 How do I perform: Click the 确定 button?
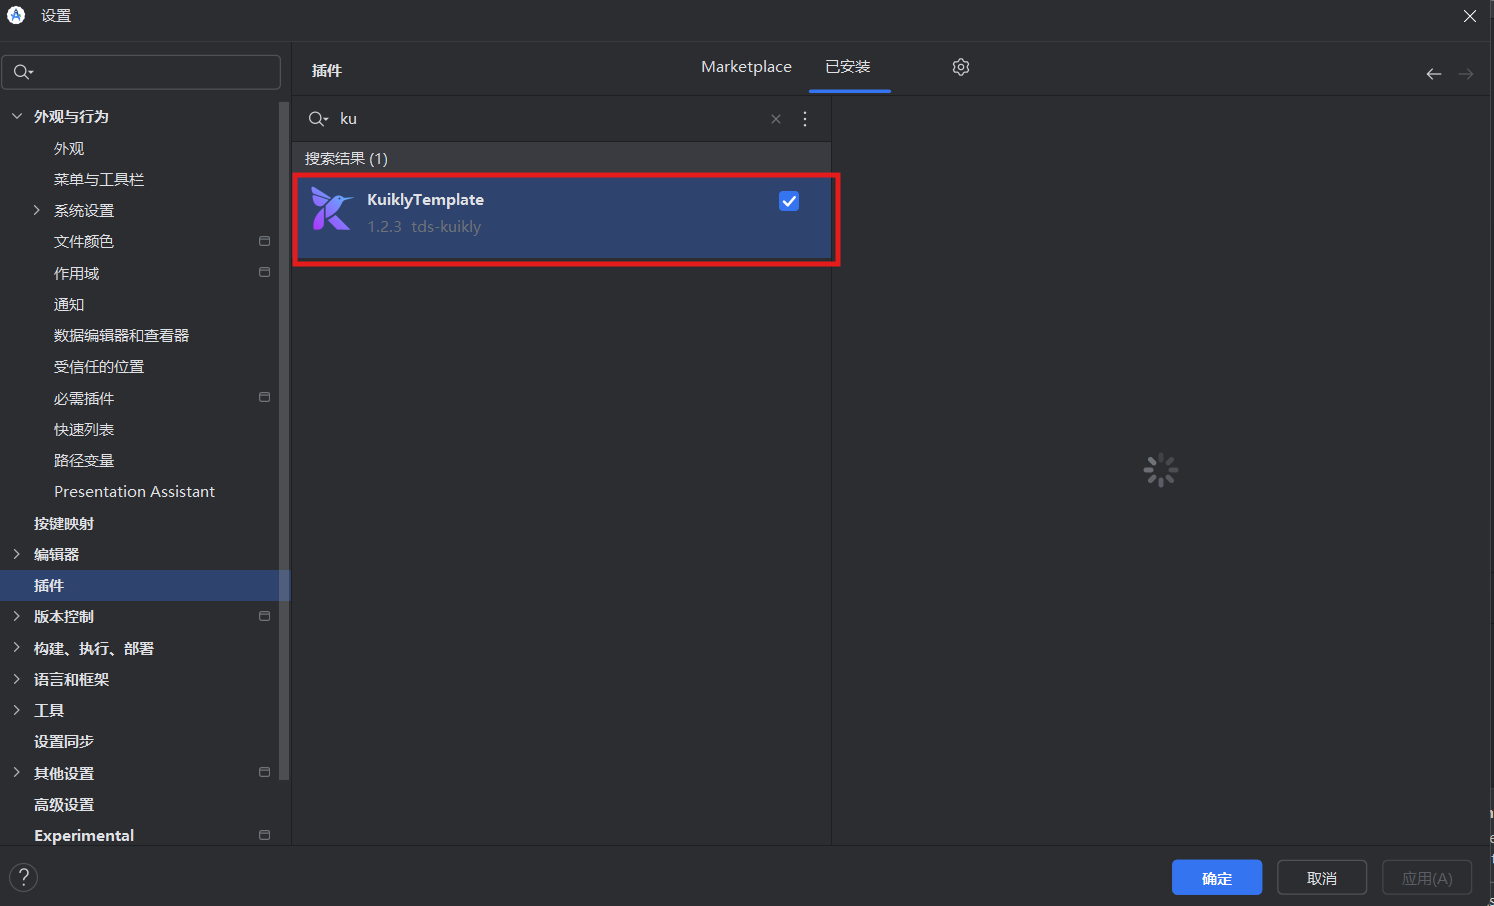pos(1217,878)
